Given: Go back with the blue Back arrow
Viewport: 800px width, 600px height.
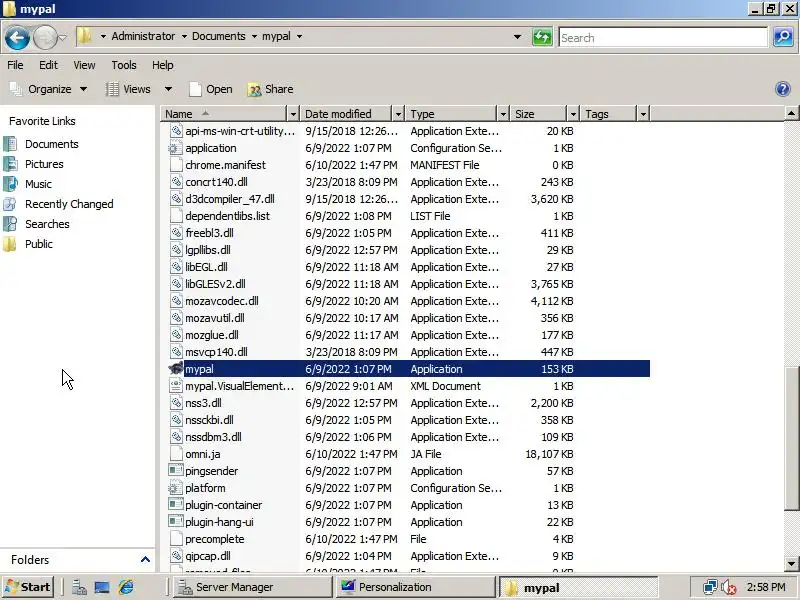Looking at the screenshot, I should click(x=17, y=37).
